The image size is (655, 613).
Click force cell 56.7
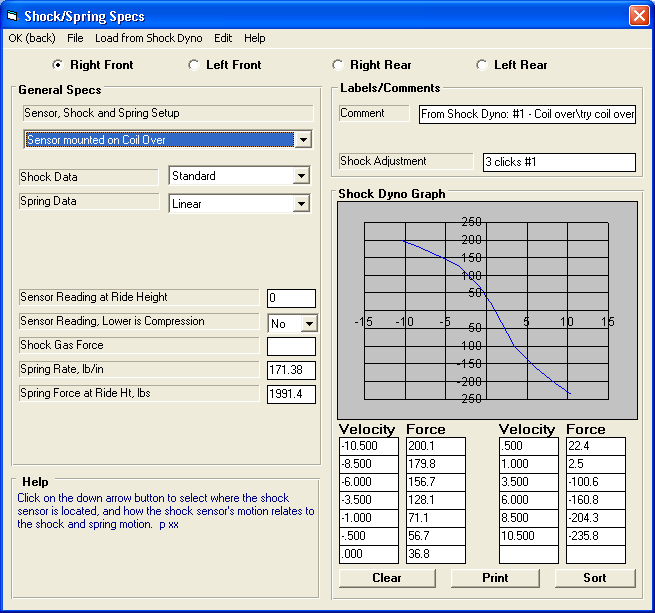pyautogui.click(x=436, y=536)
